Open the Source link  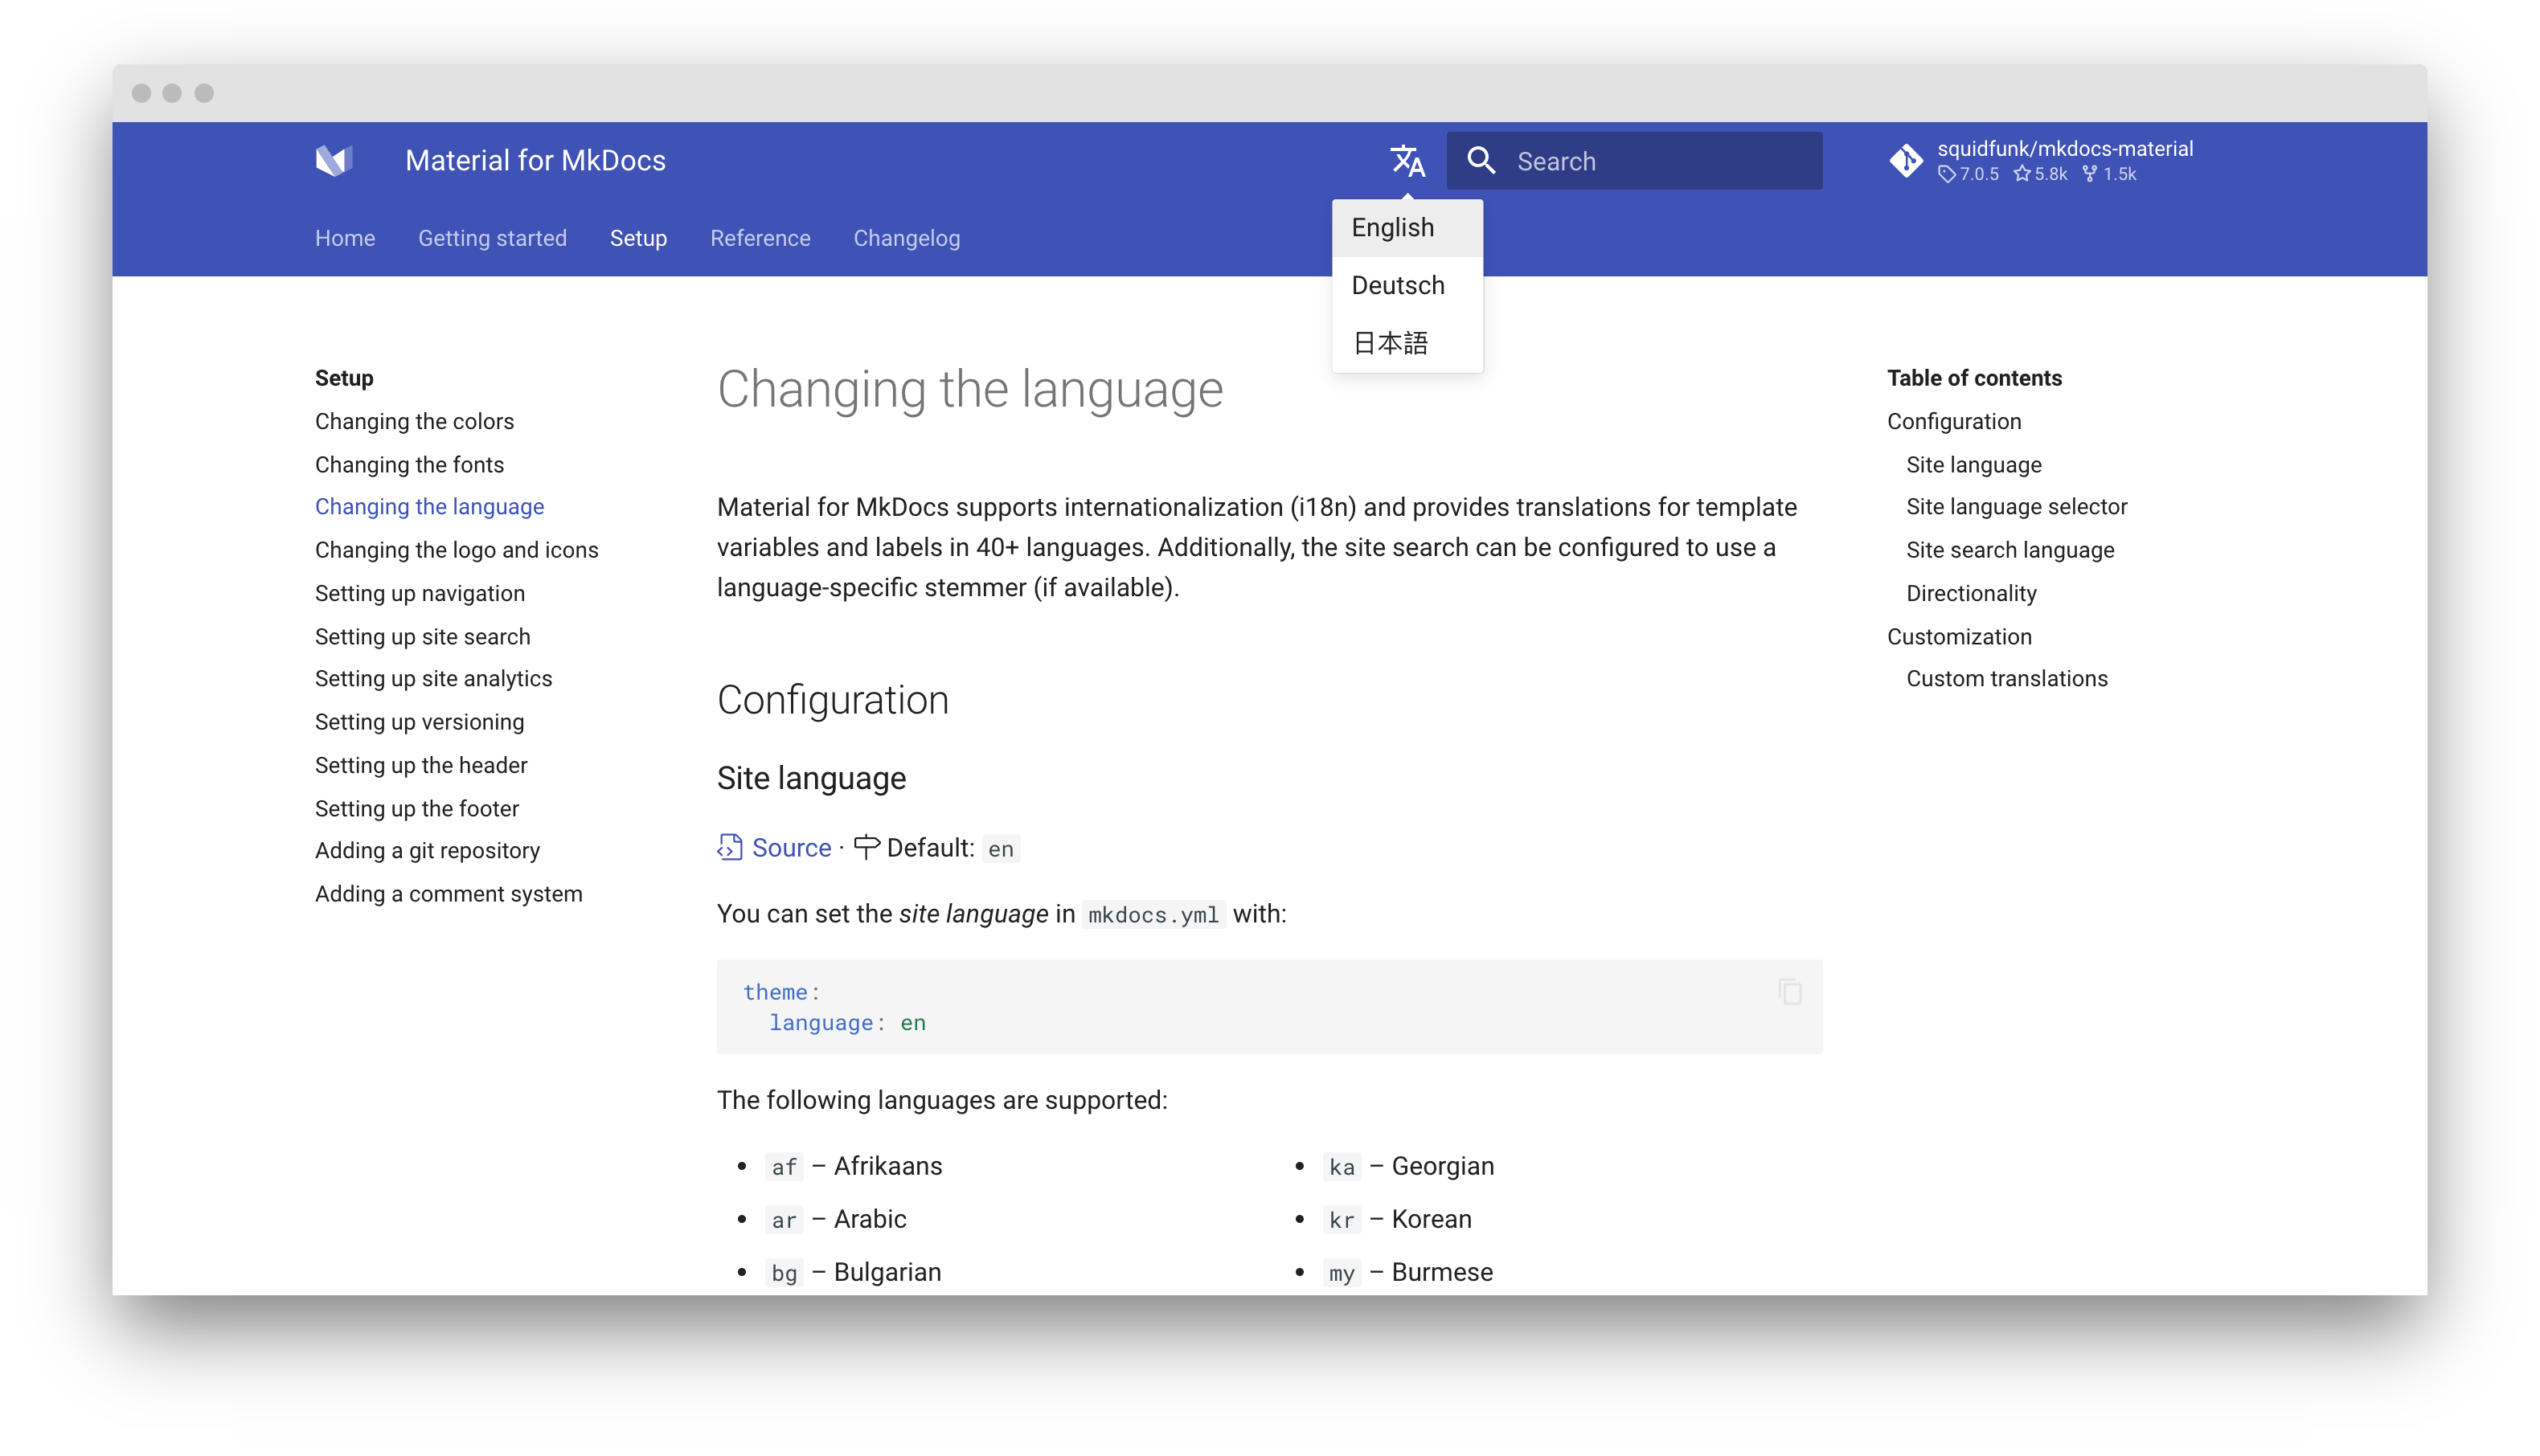791,848
